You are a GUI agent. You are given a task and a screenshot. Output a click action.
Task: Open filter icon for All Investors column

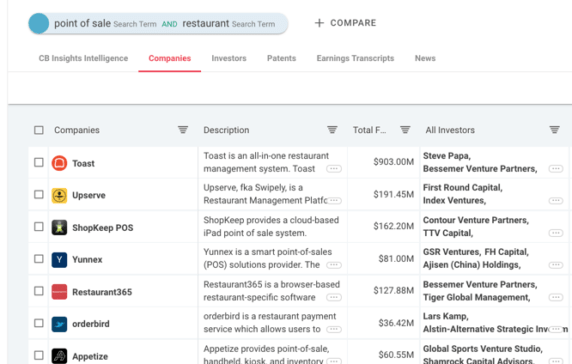click(554, 129)
